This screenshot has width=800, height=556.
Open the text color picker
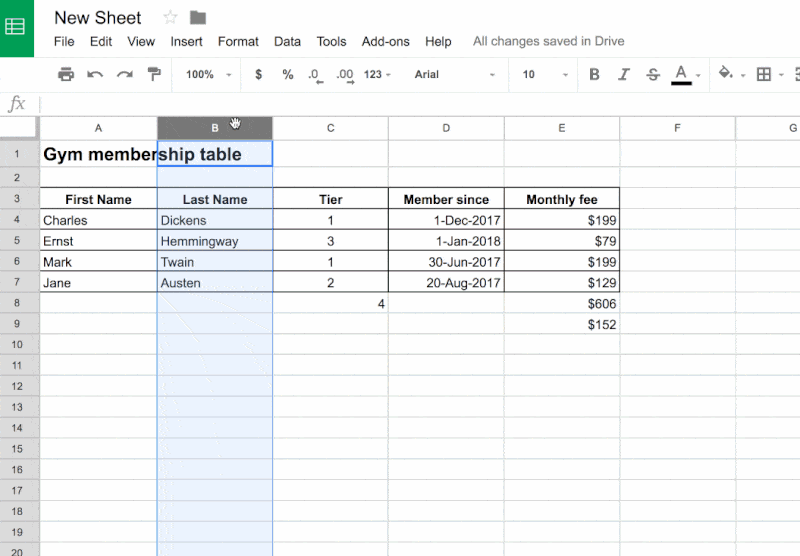click(x=683, y=75)
